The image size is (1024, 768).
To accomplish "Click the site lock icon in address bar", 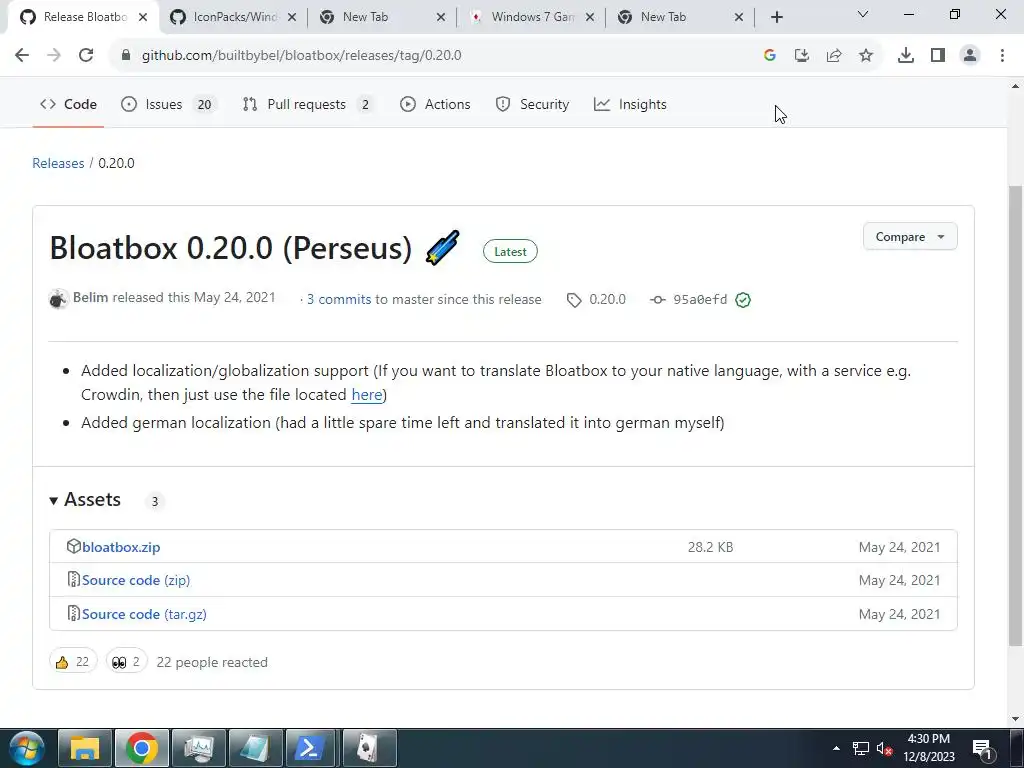I will click(125, 56).
